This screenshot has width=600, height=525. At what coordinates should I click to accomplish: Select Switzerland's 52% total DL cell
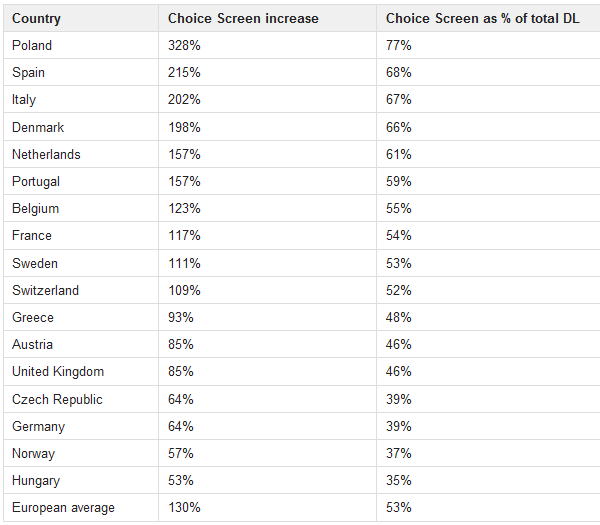(x=398, y=290)
